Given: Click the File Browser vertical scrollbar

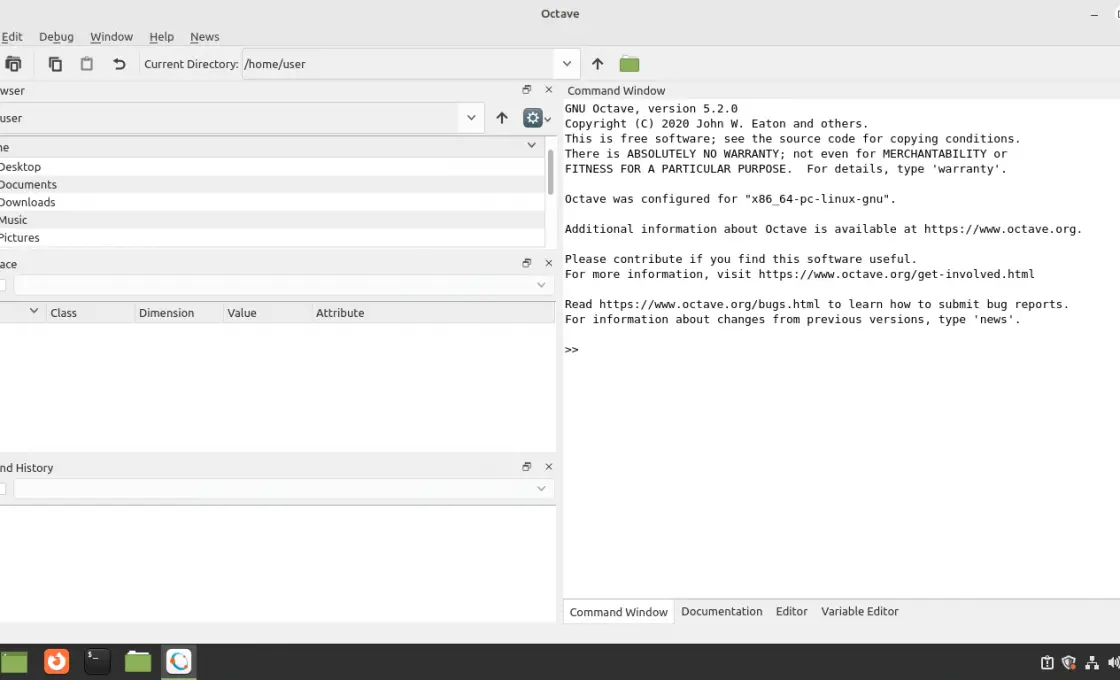Looking at the screenshot, I should [550, 172].
